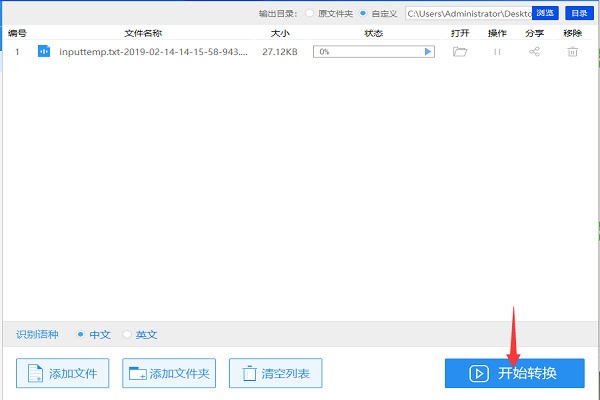Viewport: 600px width, 400px height.
Task: Click row number 1 in the list
Action: point(17,52)
